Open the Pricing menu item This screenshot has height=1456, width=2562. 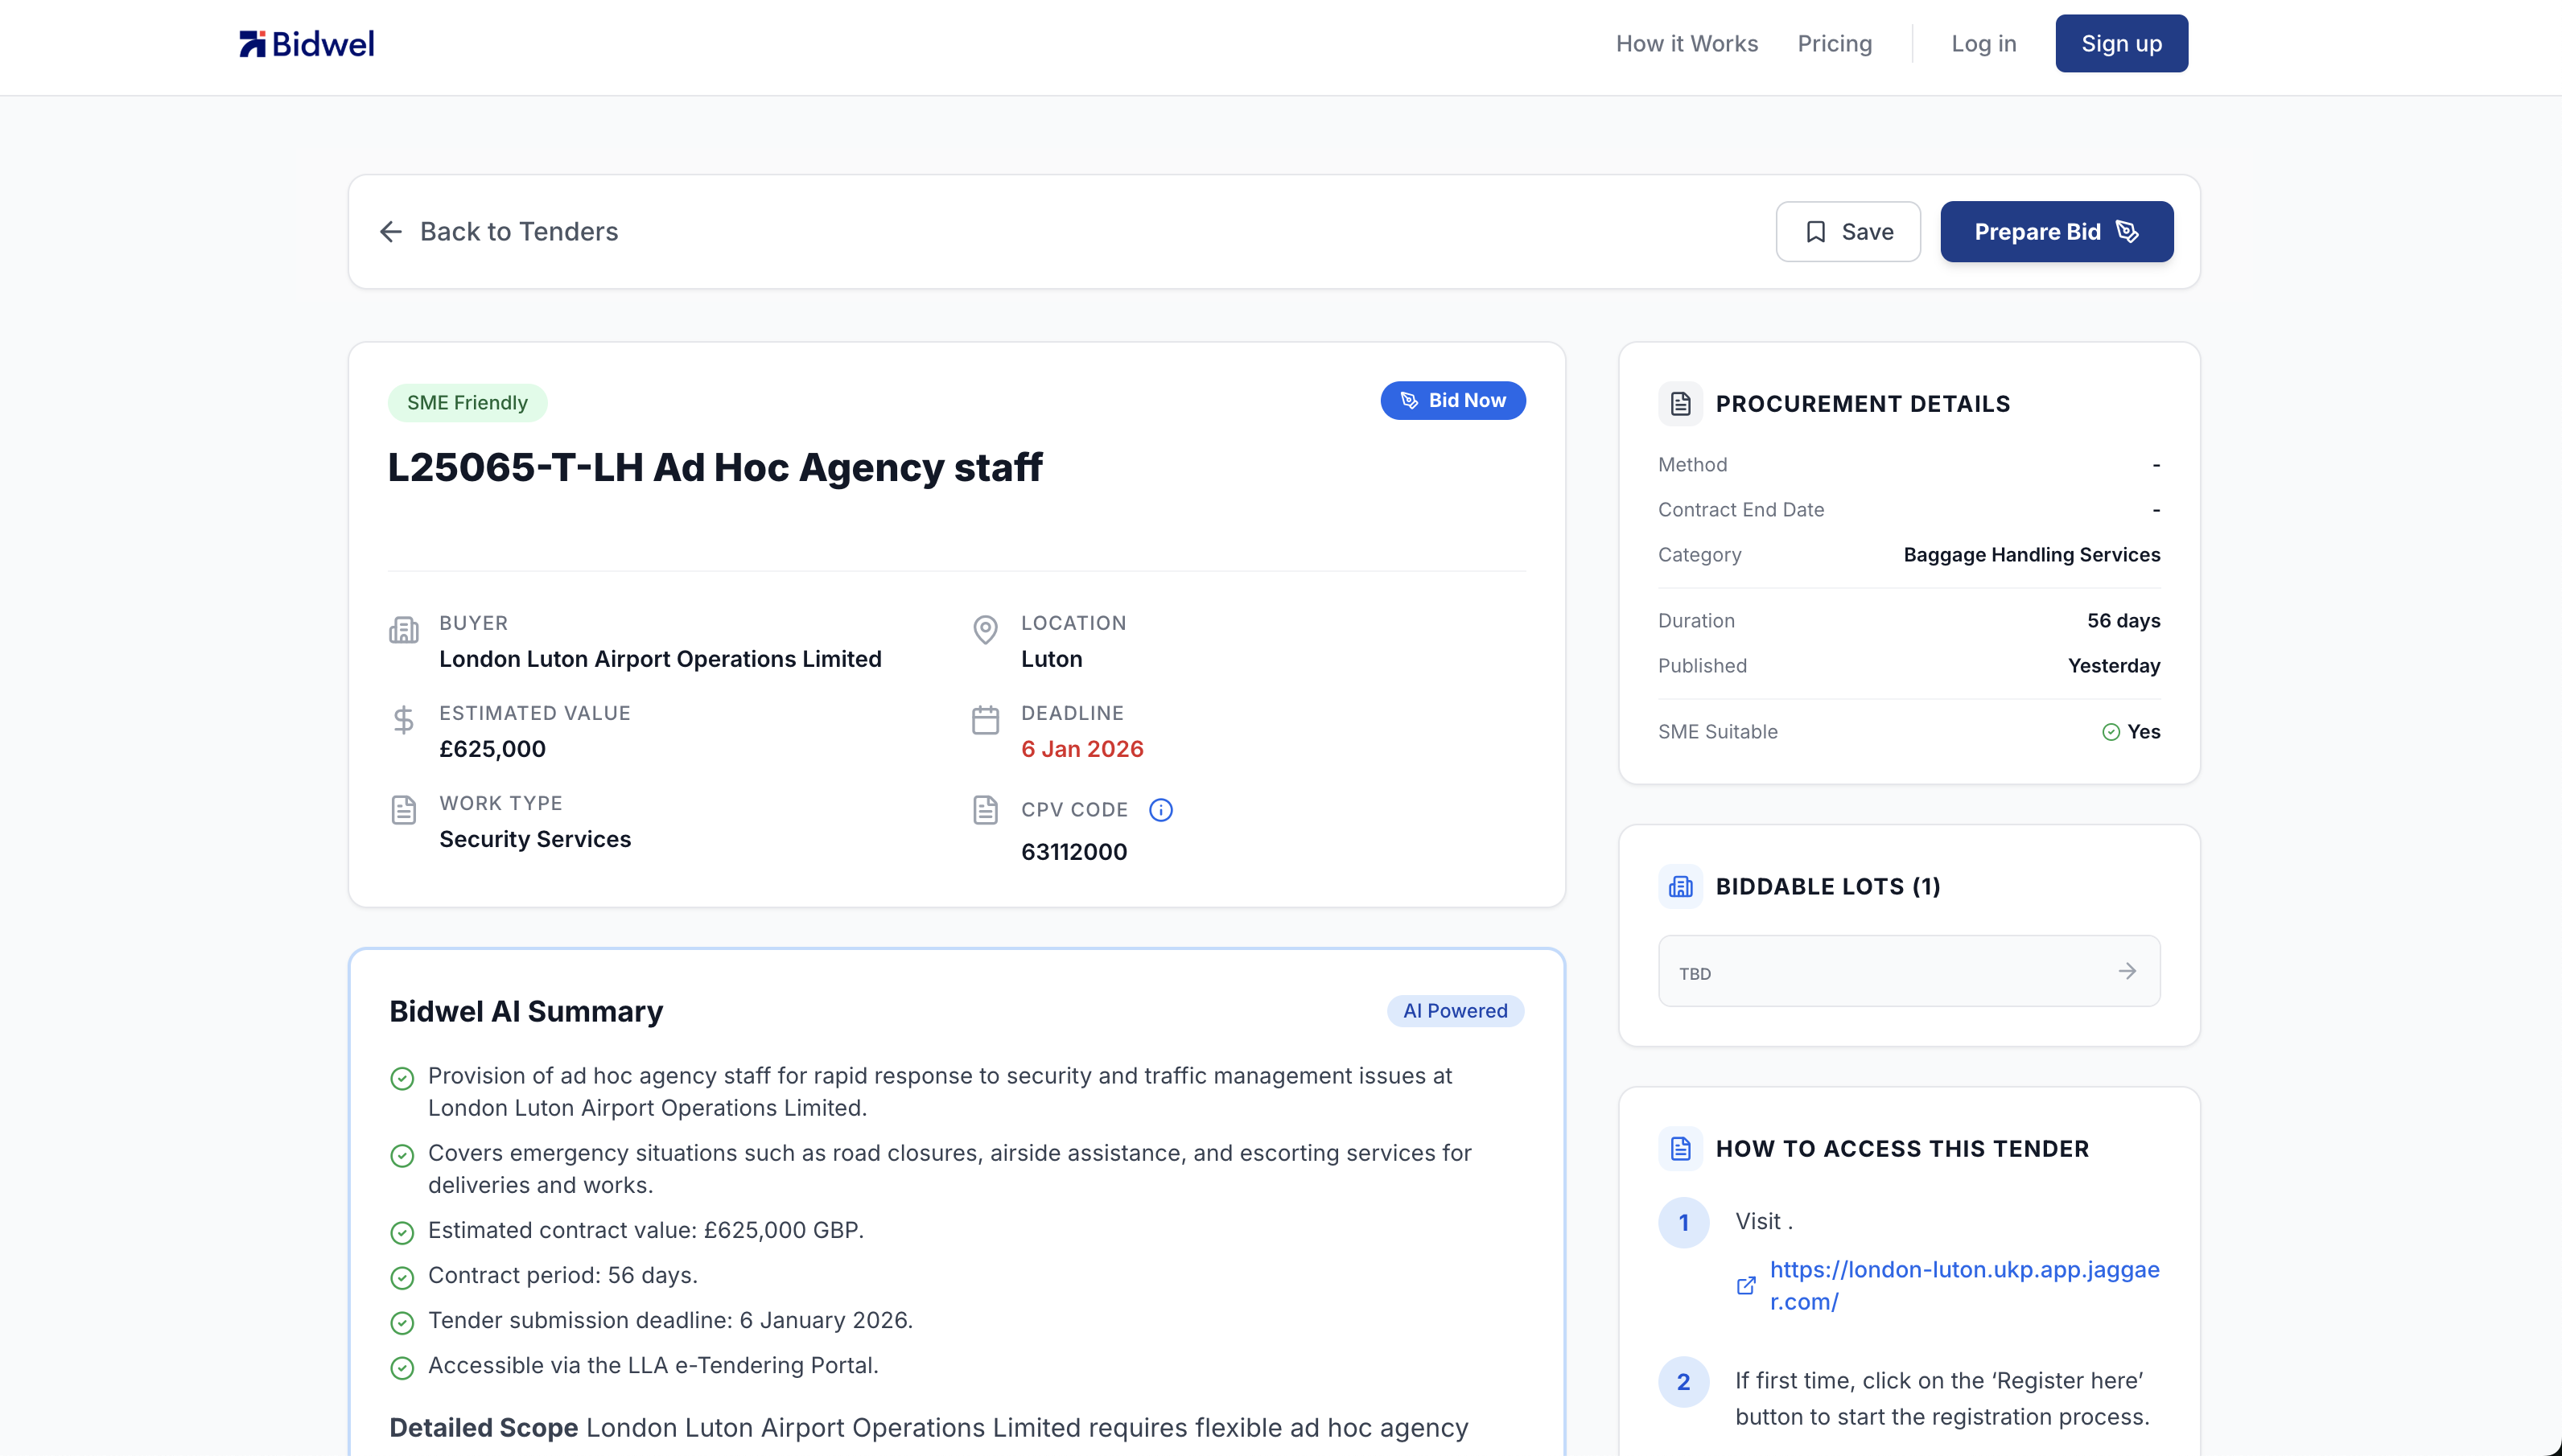pyautogui.click(x=1834, y=44)
